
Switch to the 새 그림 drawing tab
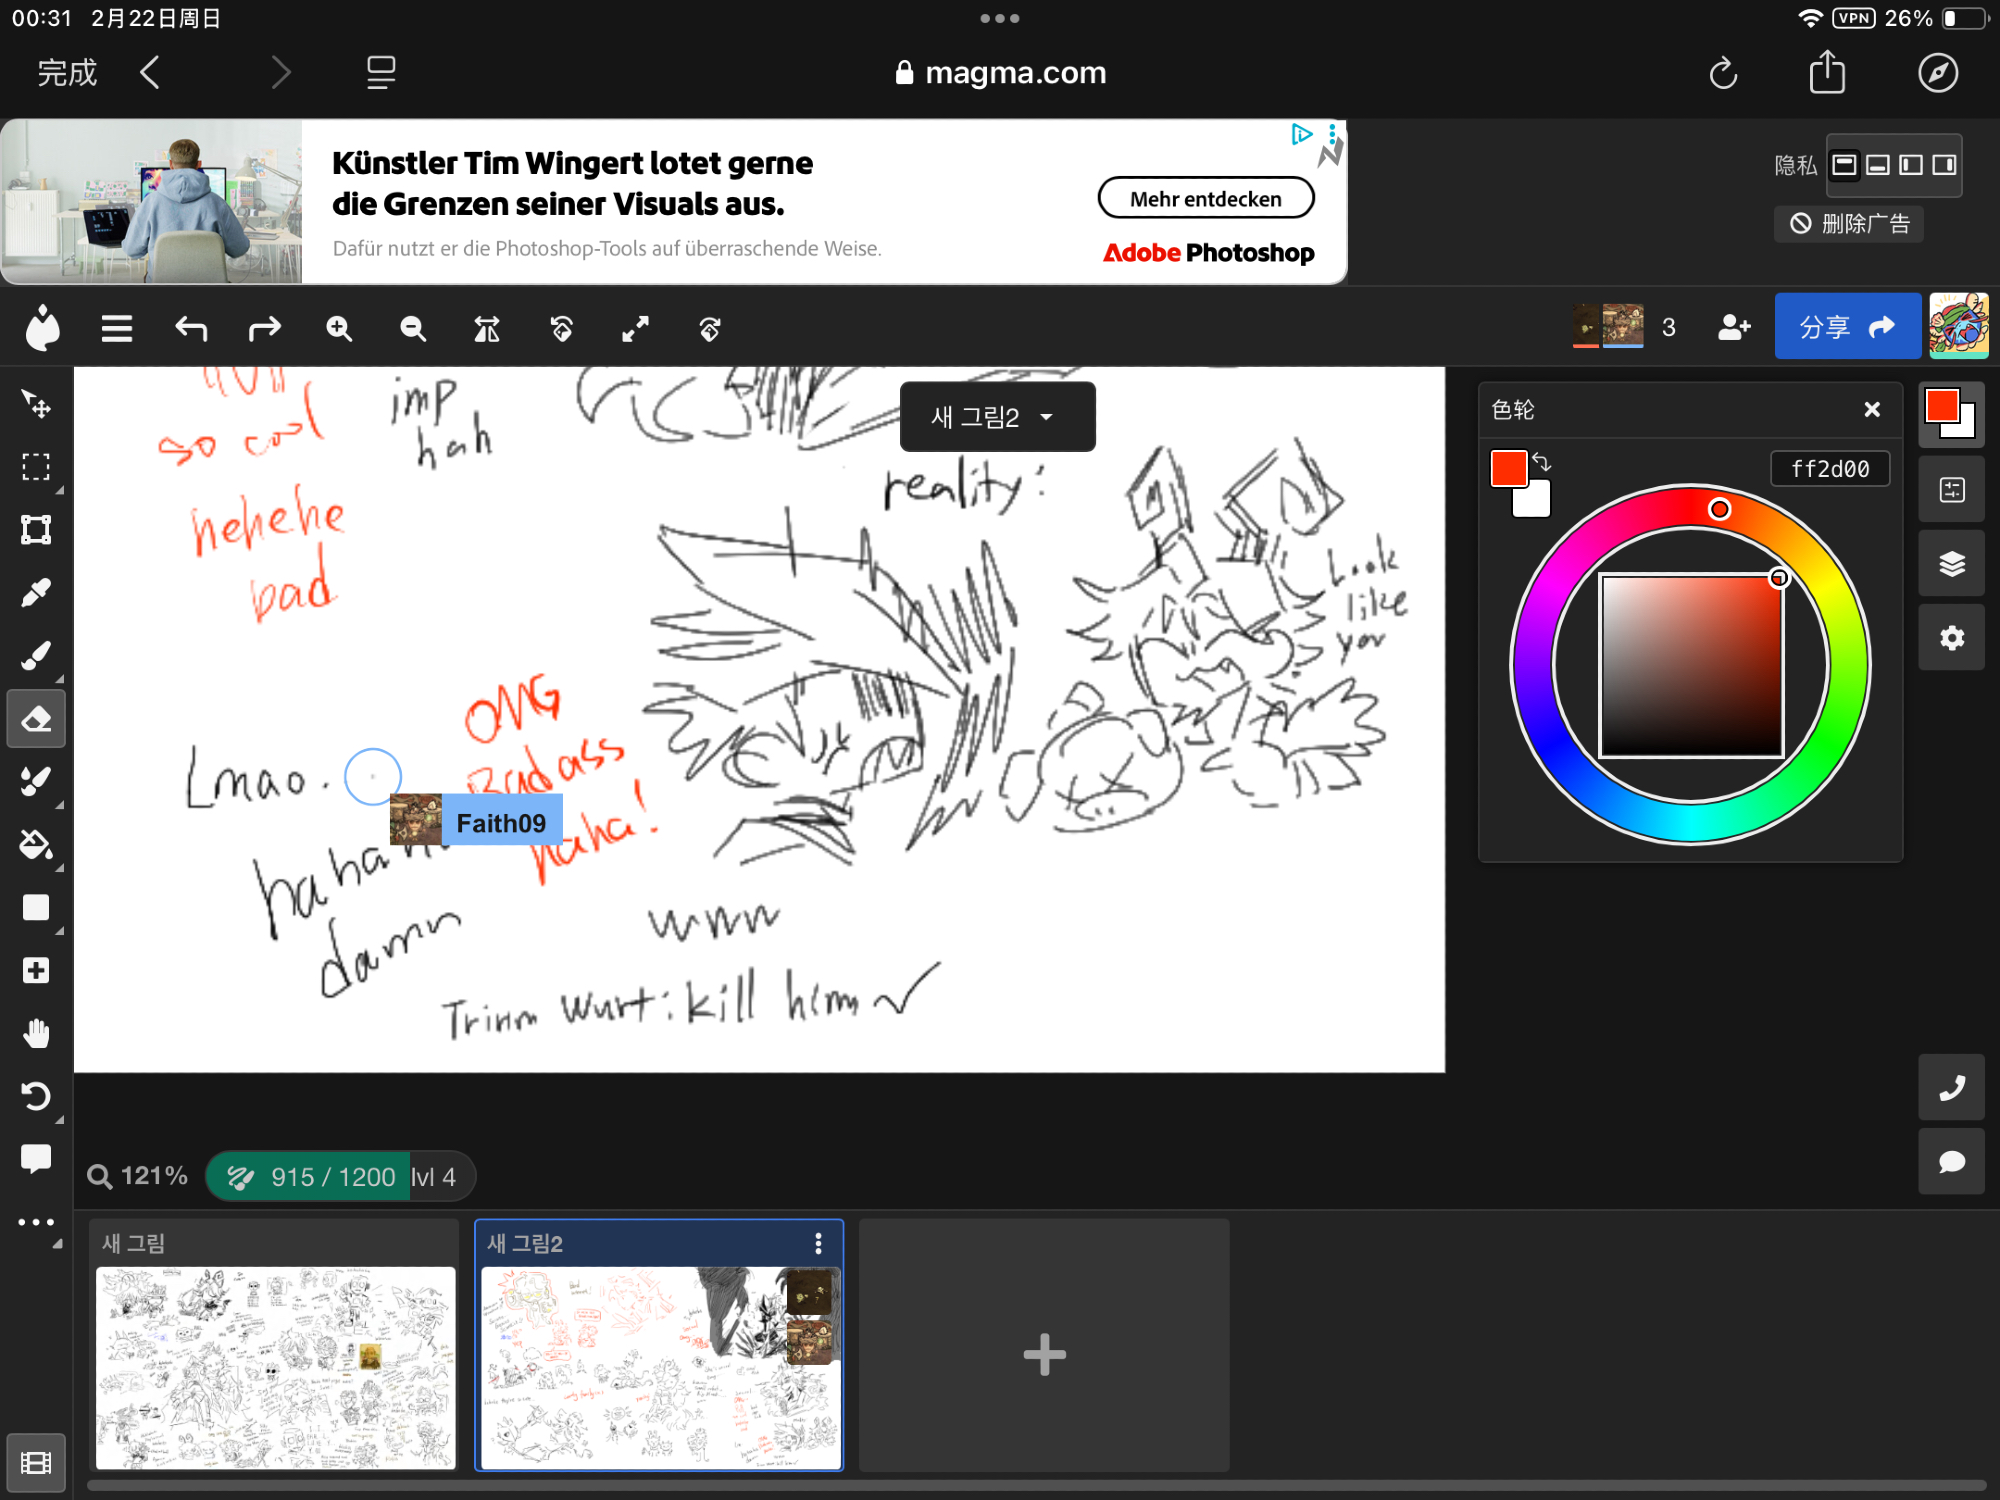(274, 1345)
